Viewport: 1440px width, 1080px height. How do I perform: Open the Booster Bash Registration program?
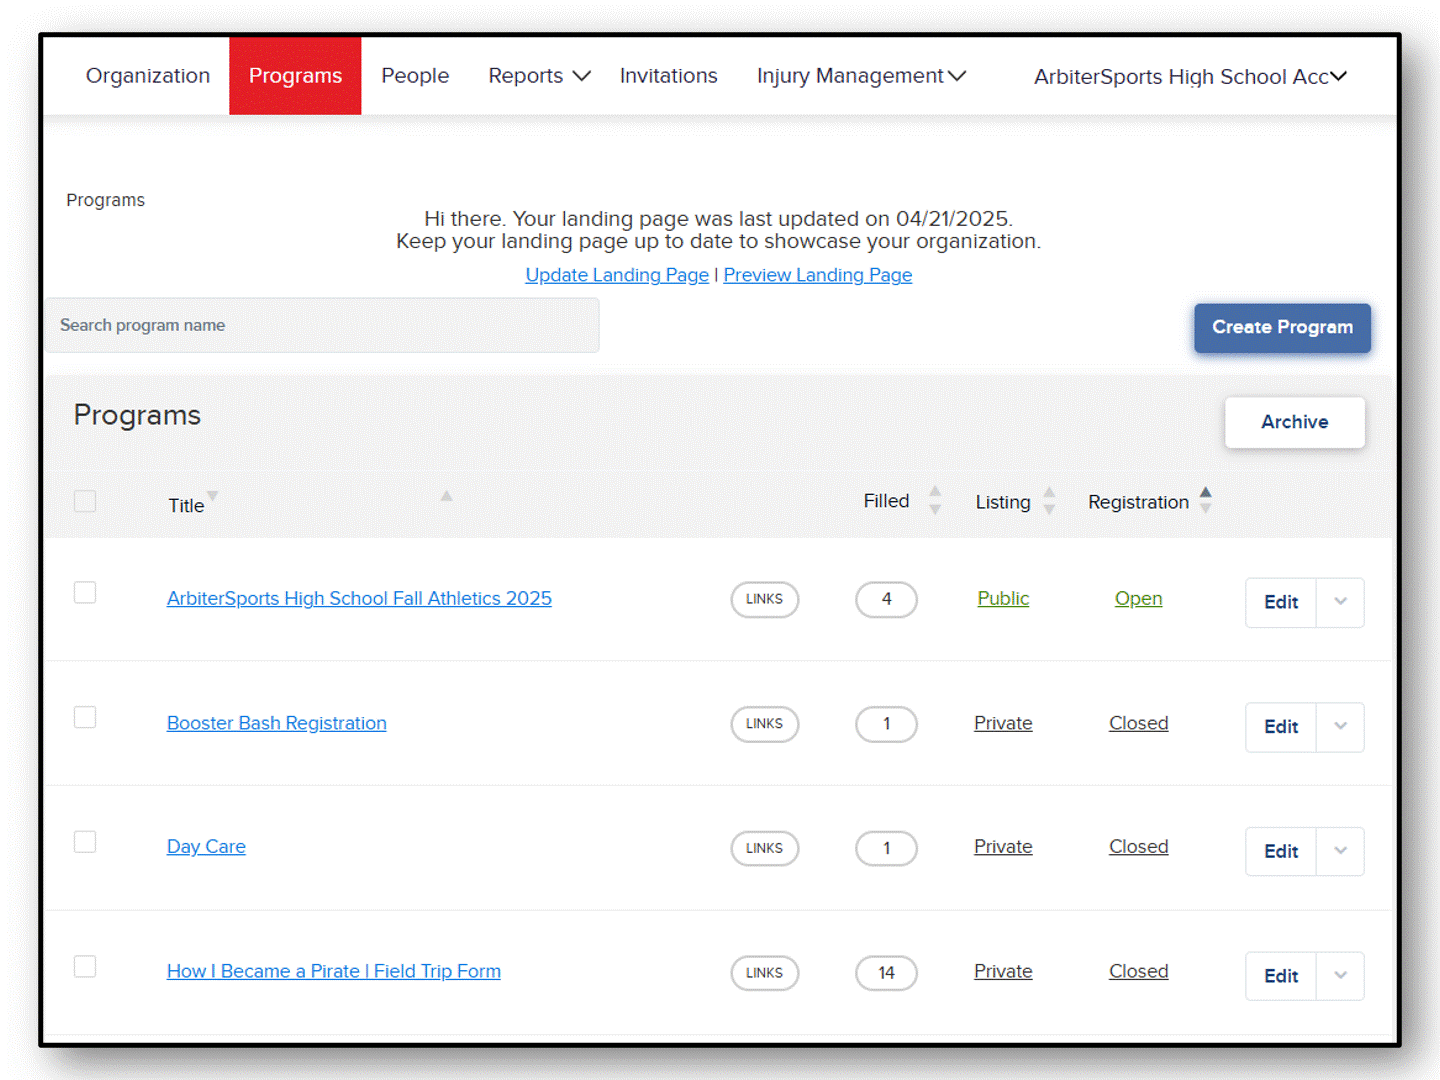point(276,723)
